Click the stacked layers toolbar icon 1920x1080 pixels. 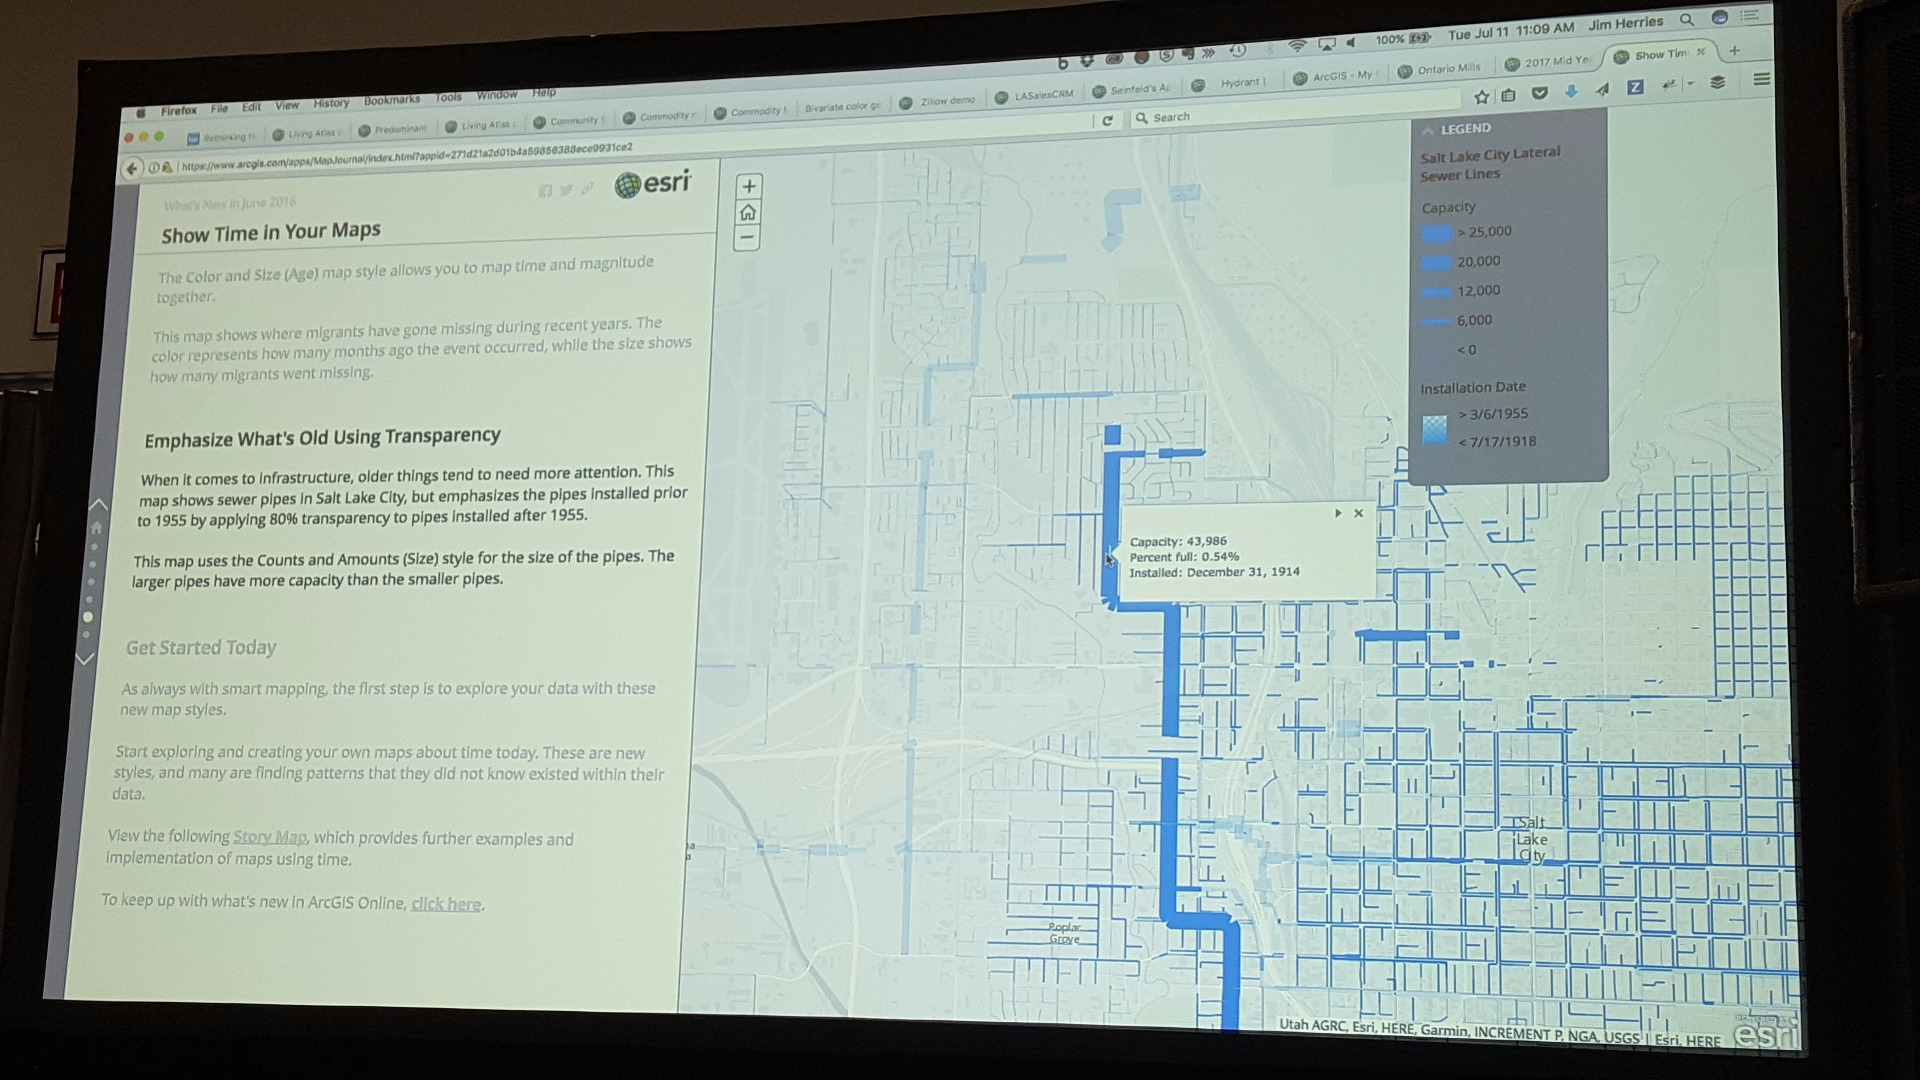(1718, 82)
